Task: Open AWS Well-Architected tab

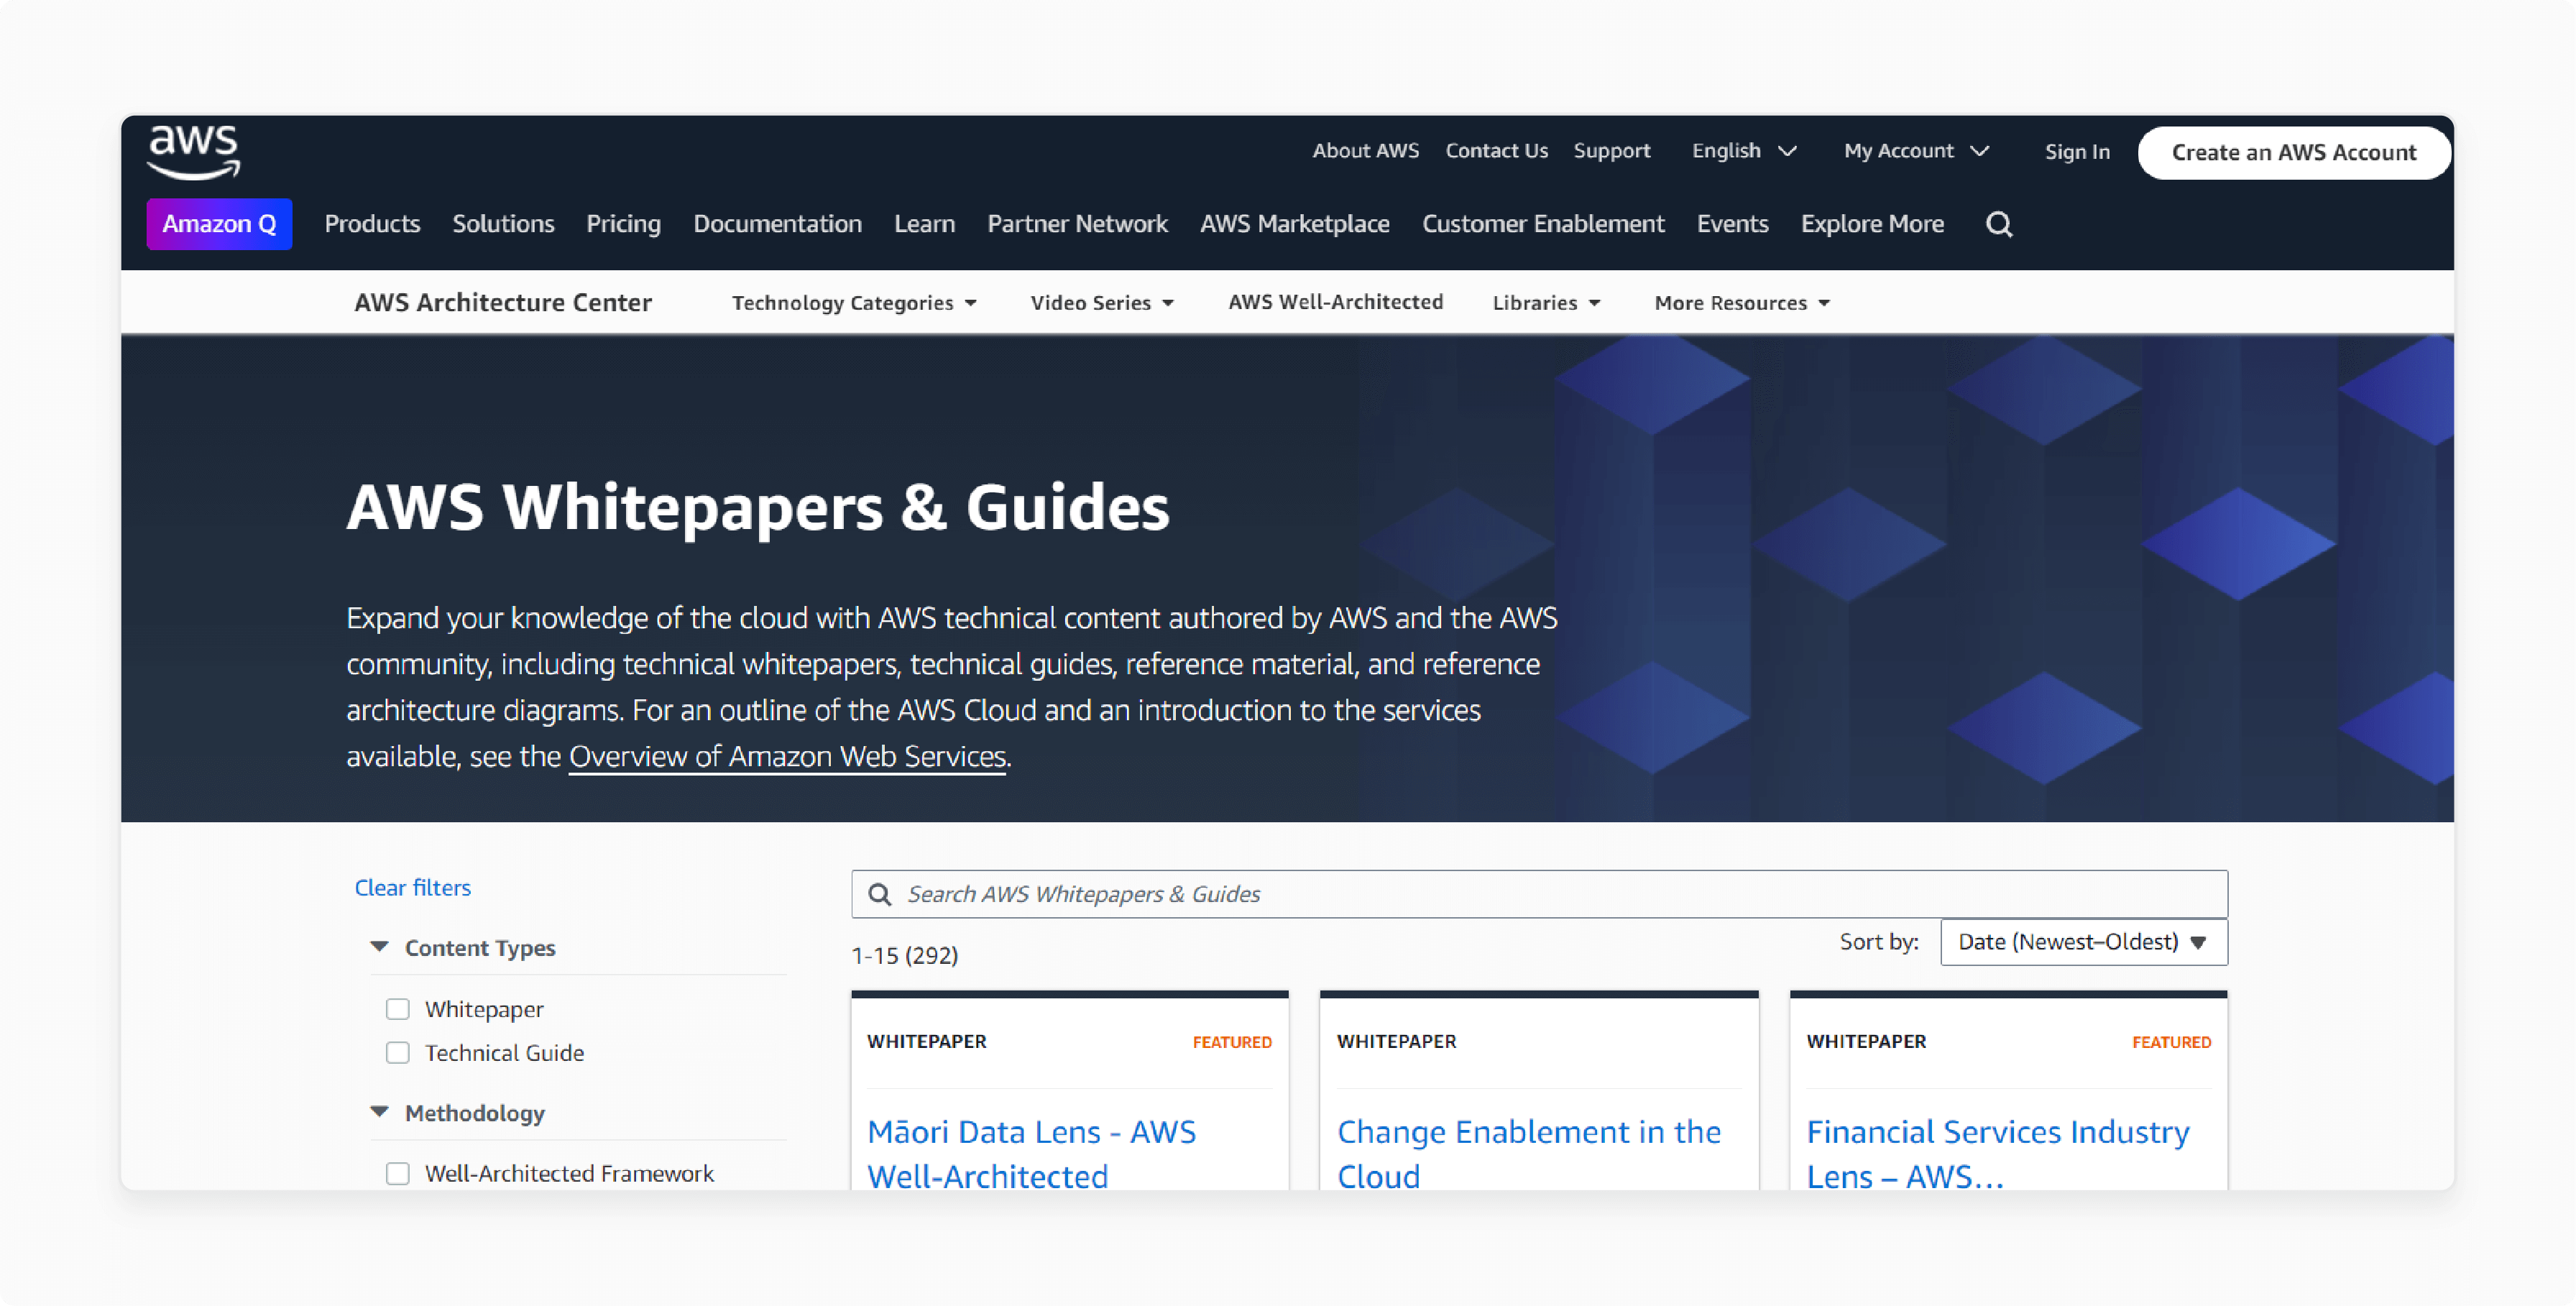Action: click(x=1335, y=302)
